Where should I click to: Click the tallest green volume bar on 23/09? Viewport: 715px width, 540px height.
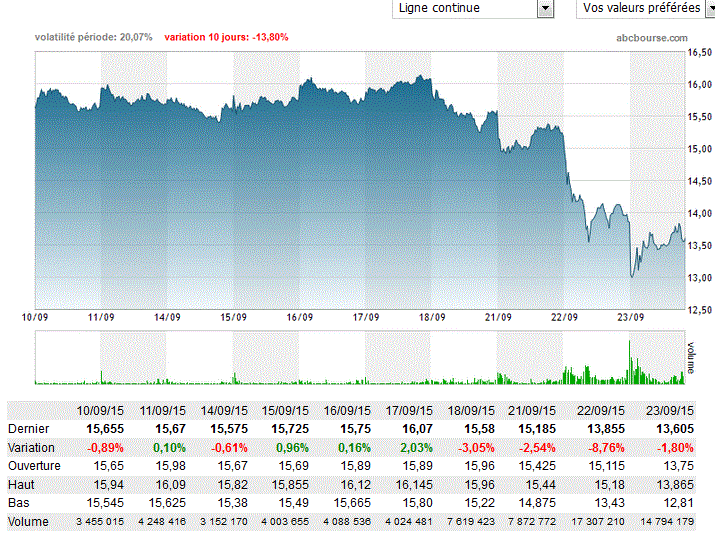pyautogui.click(x=630, y=363)
